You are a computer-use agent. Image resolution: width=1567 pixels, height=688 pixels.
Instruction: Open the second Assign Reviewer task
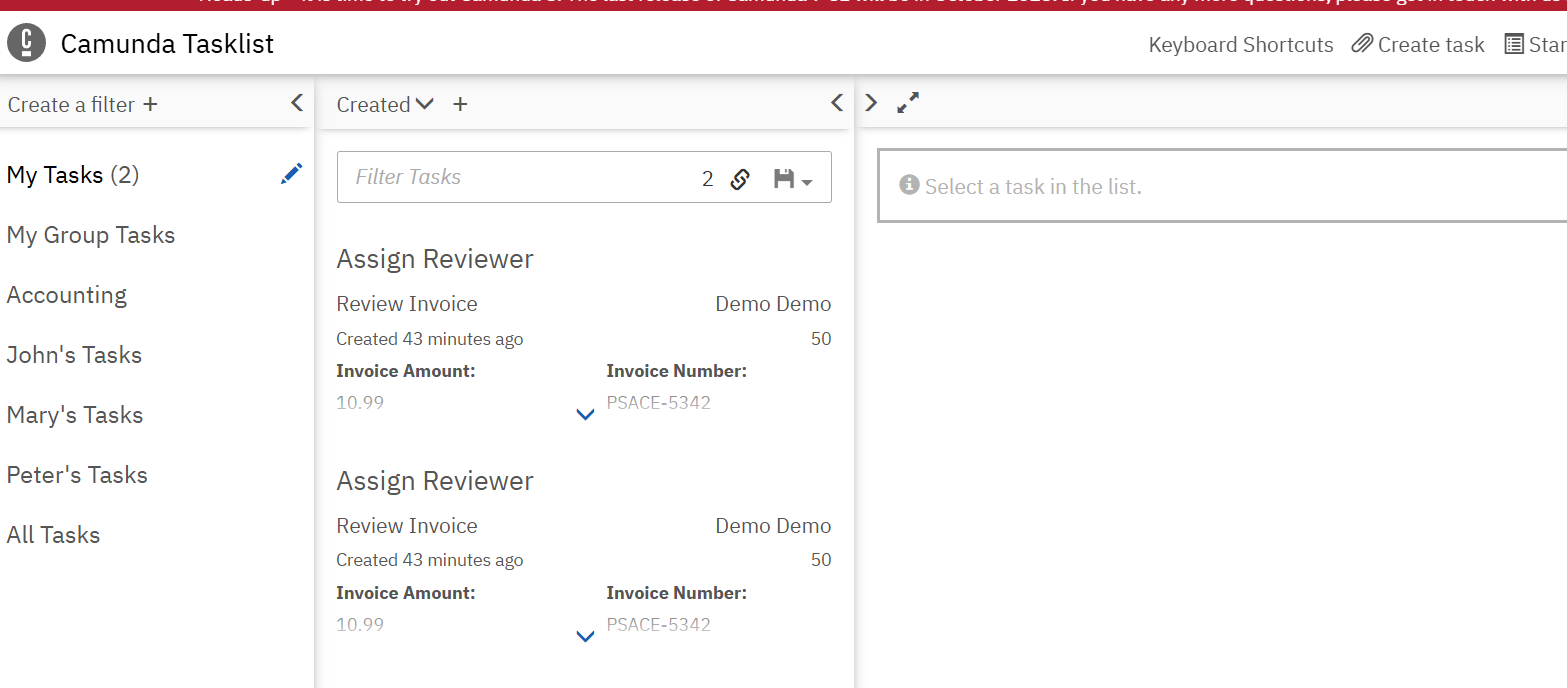coord(435,481)
